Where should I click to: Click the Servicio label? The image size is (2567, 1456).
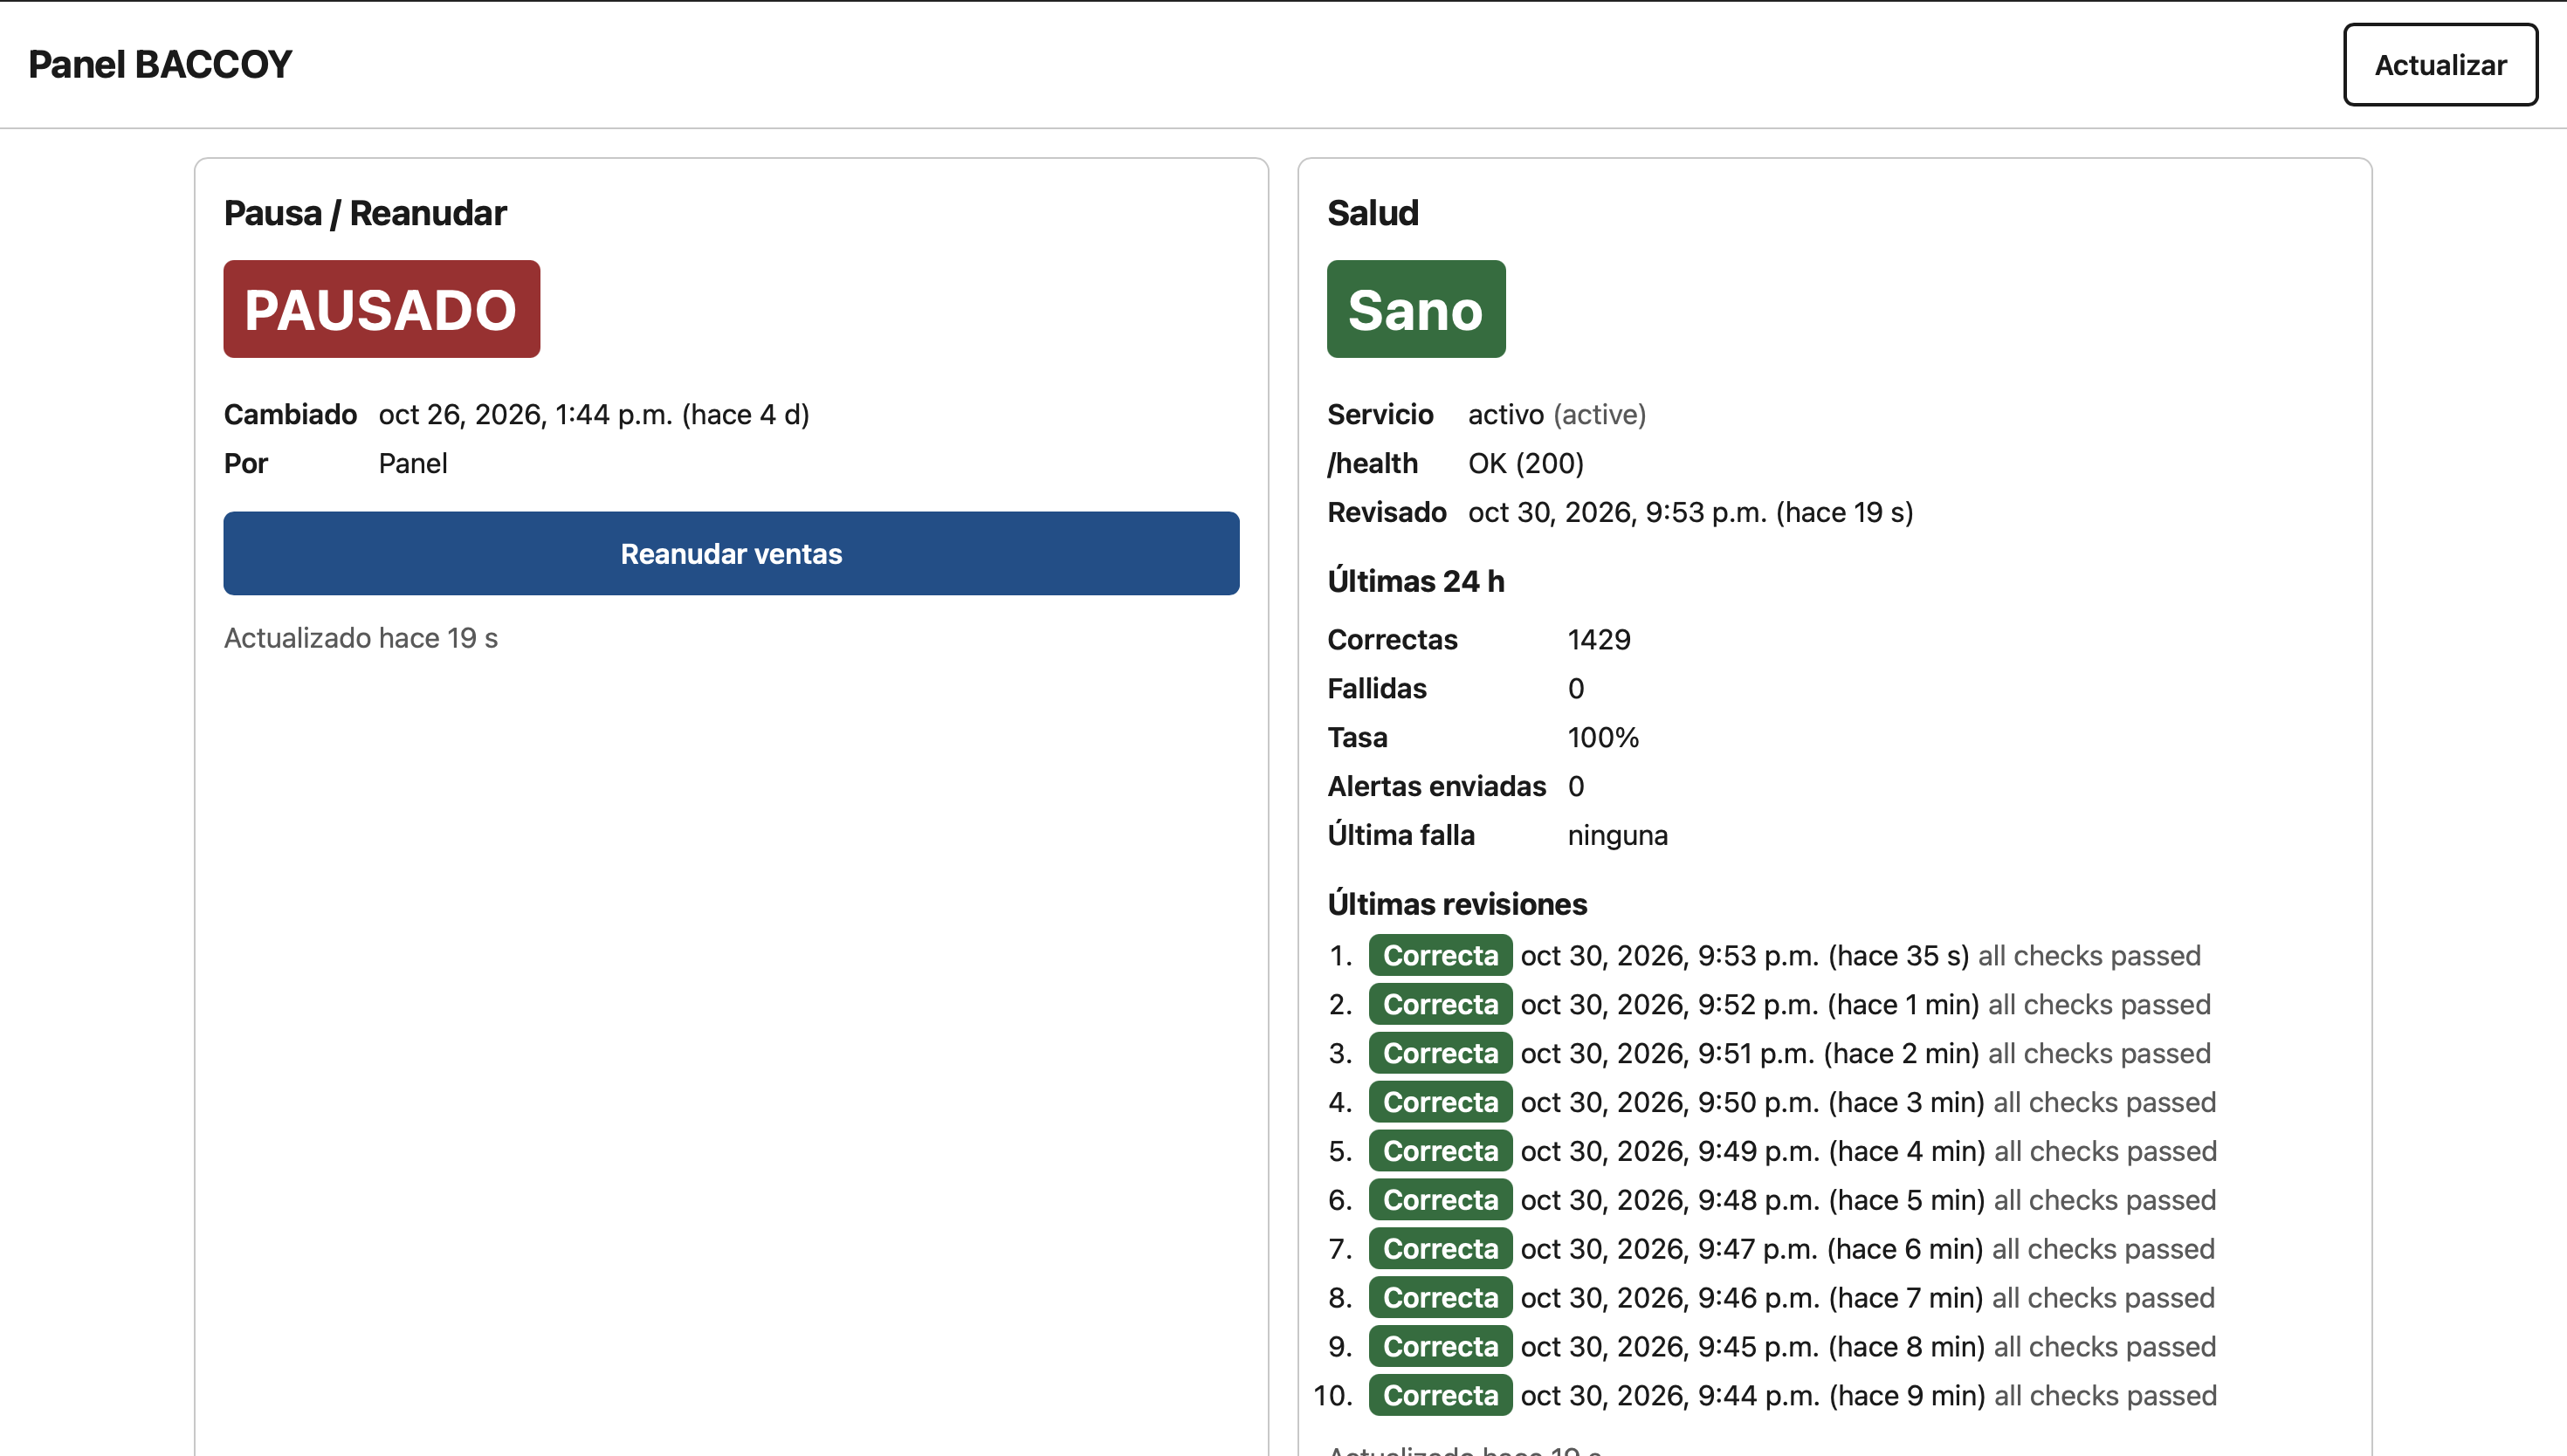click(1380, 414)
